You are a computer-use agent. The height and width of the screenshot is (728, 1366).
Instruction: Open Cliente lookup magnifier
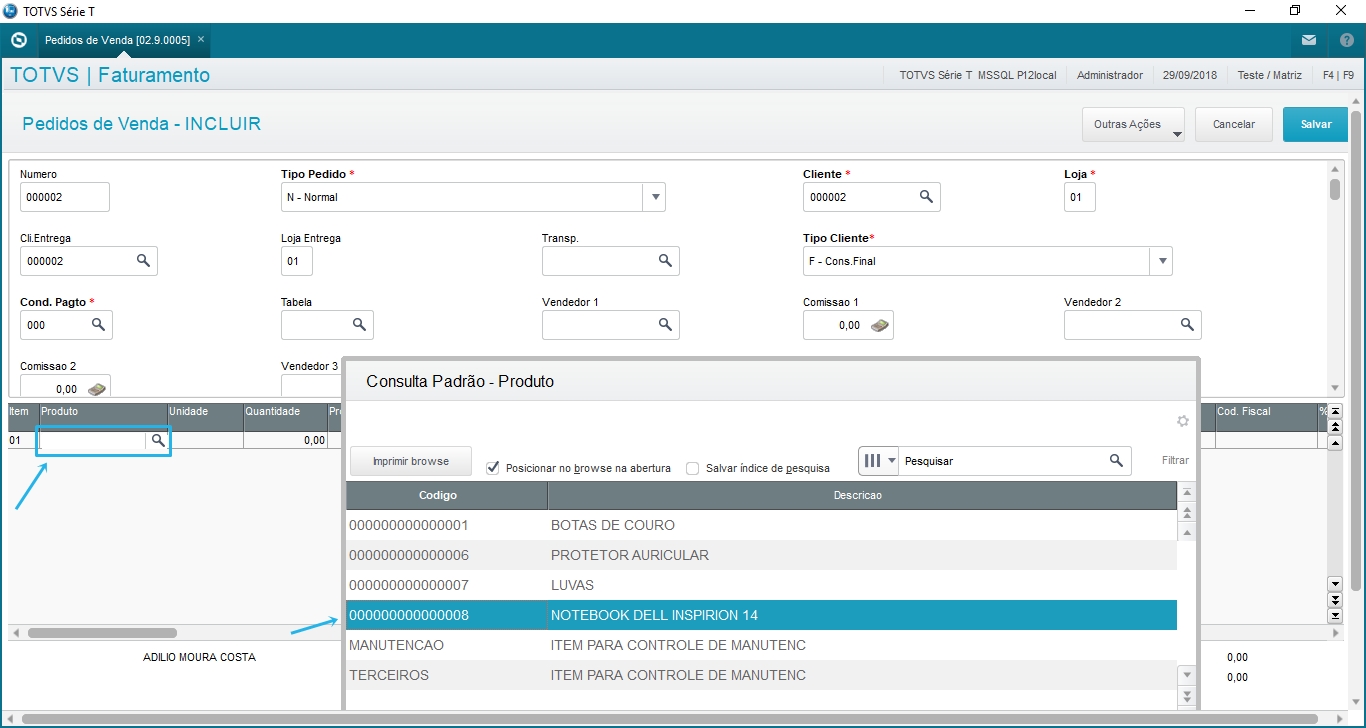pyautogui.click(x=927, y=197)
